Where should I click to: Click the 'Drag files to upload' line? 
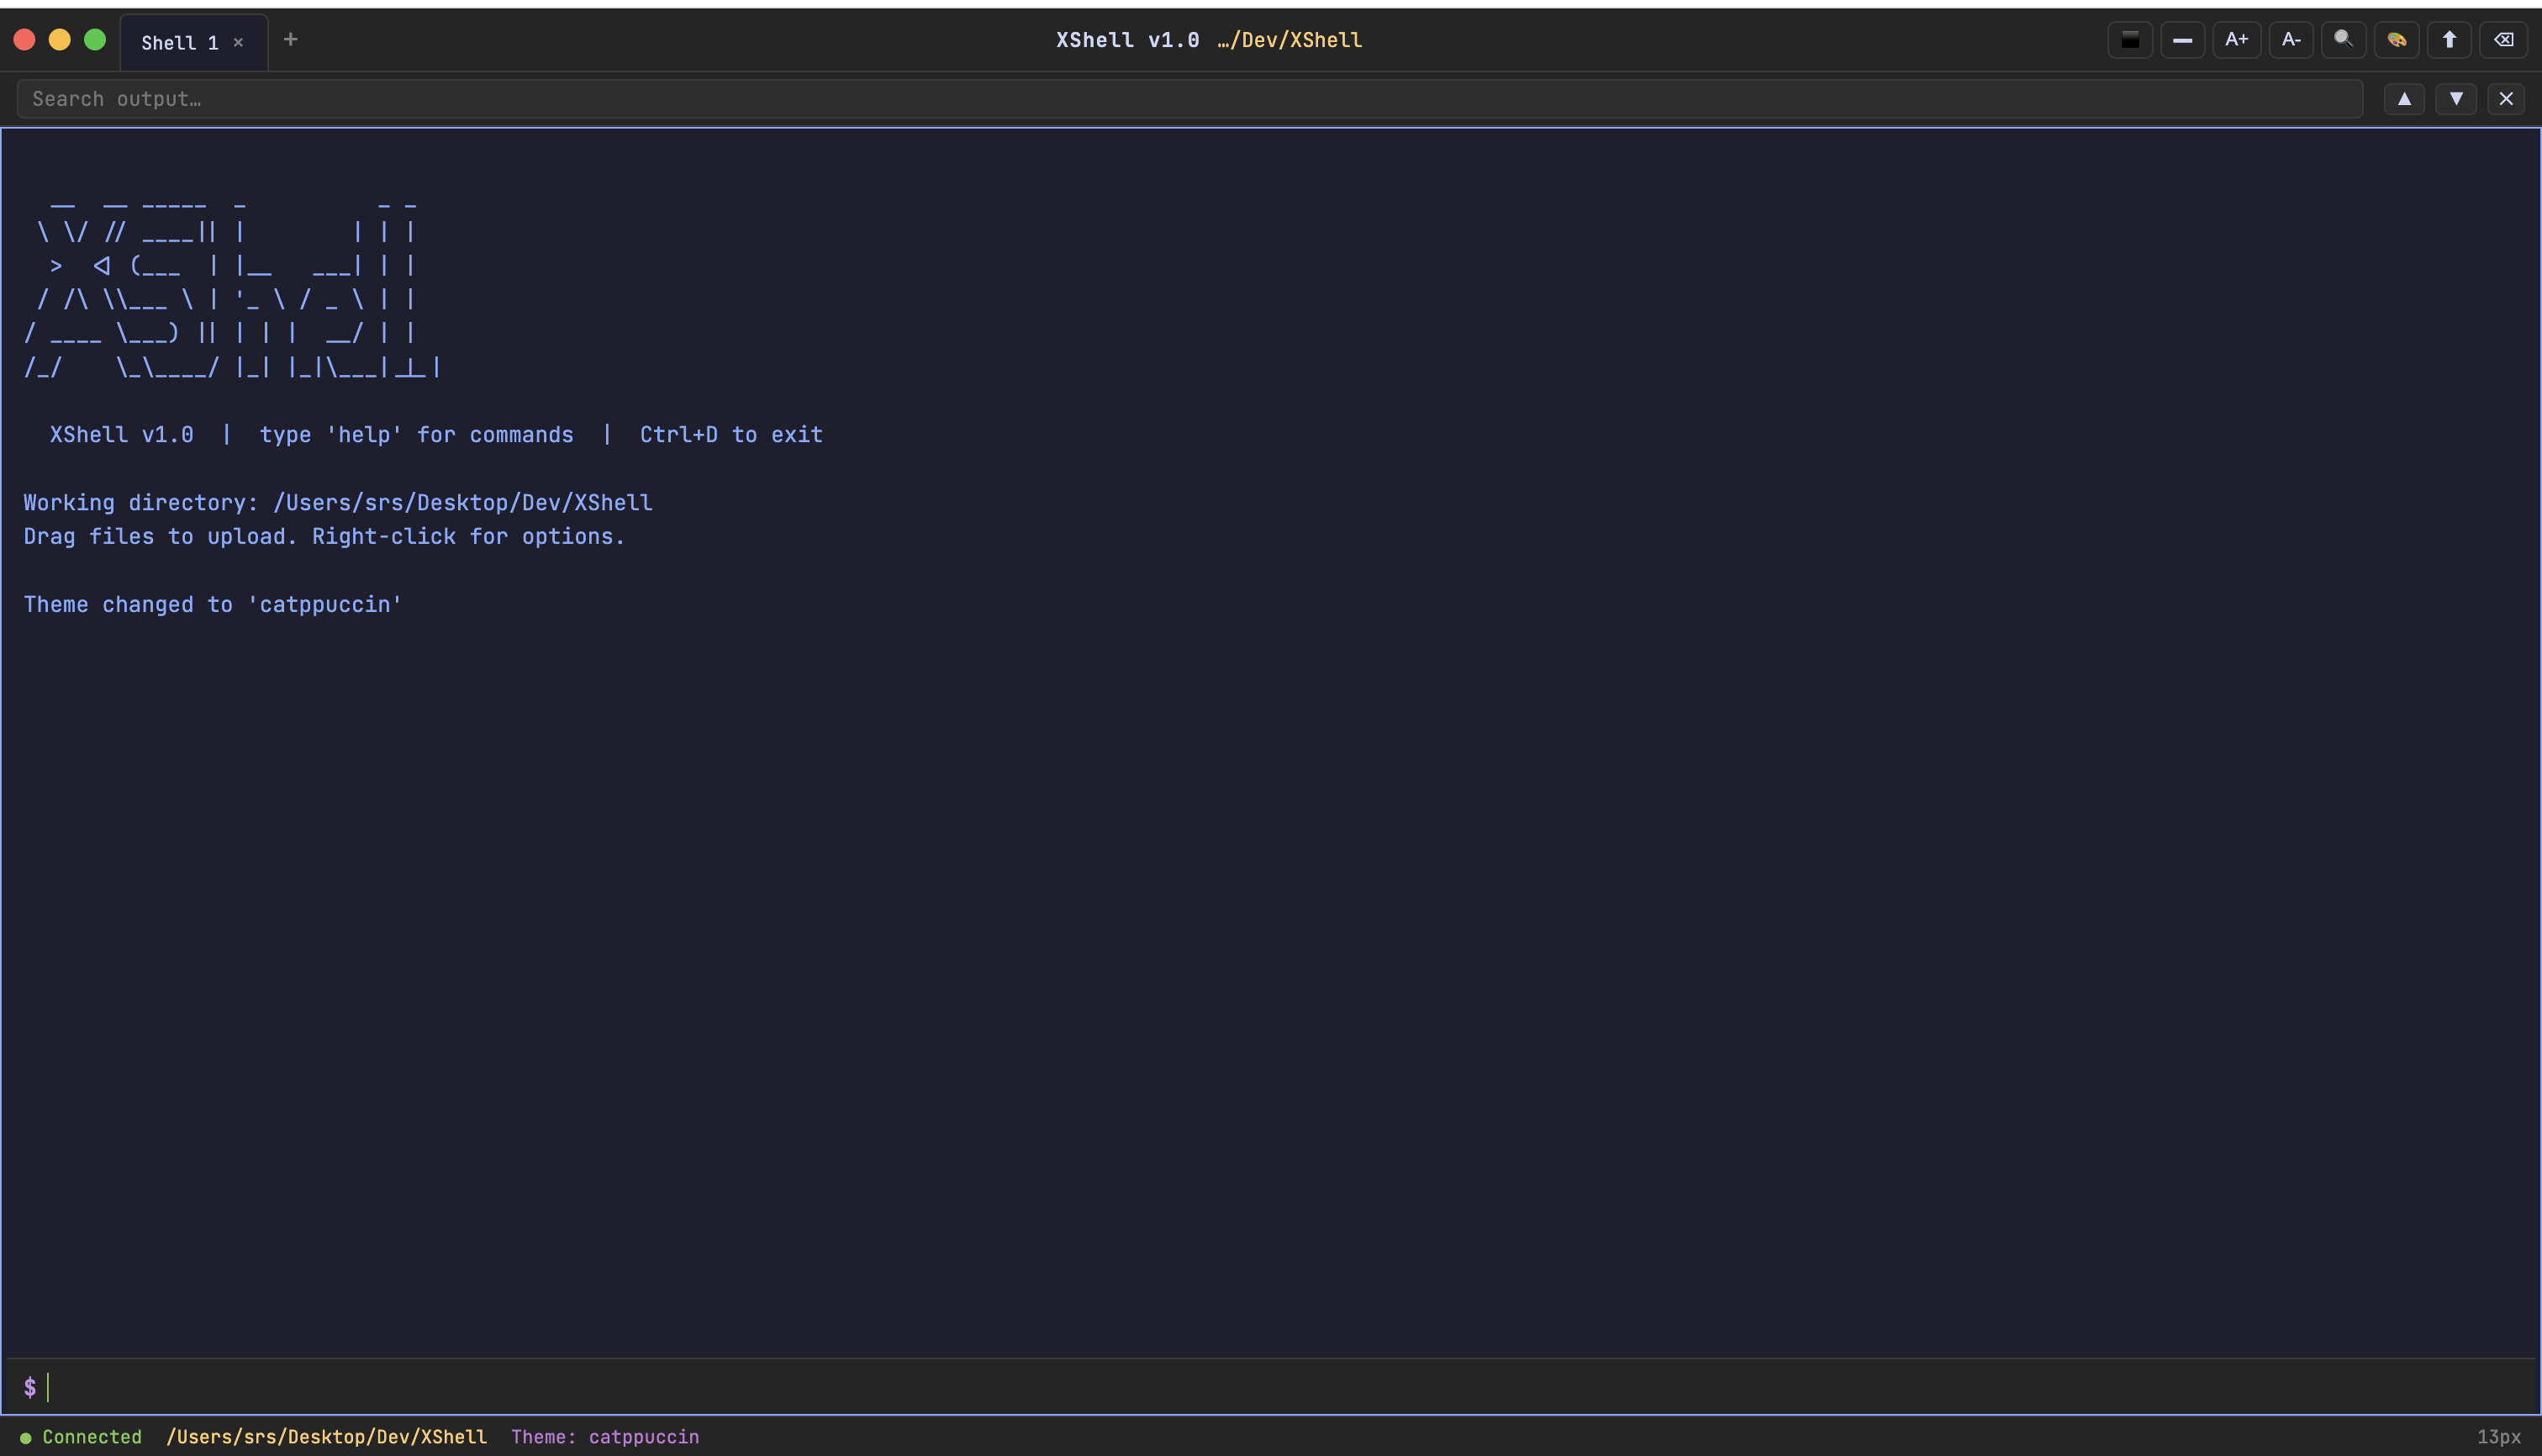point(324,537)
